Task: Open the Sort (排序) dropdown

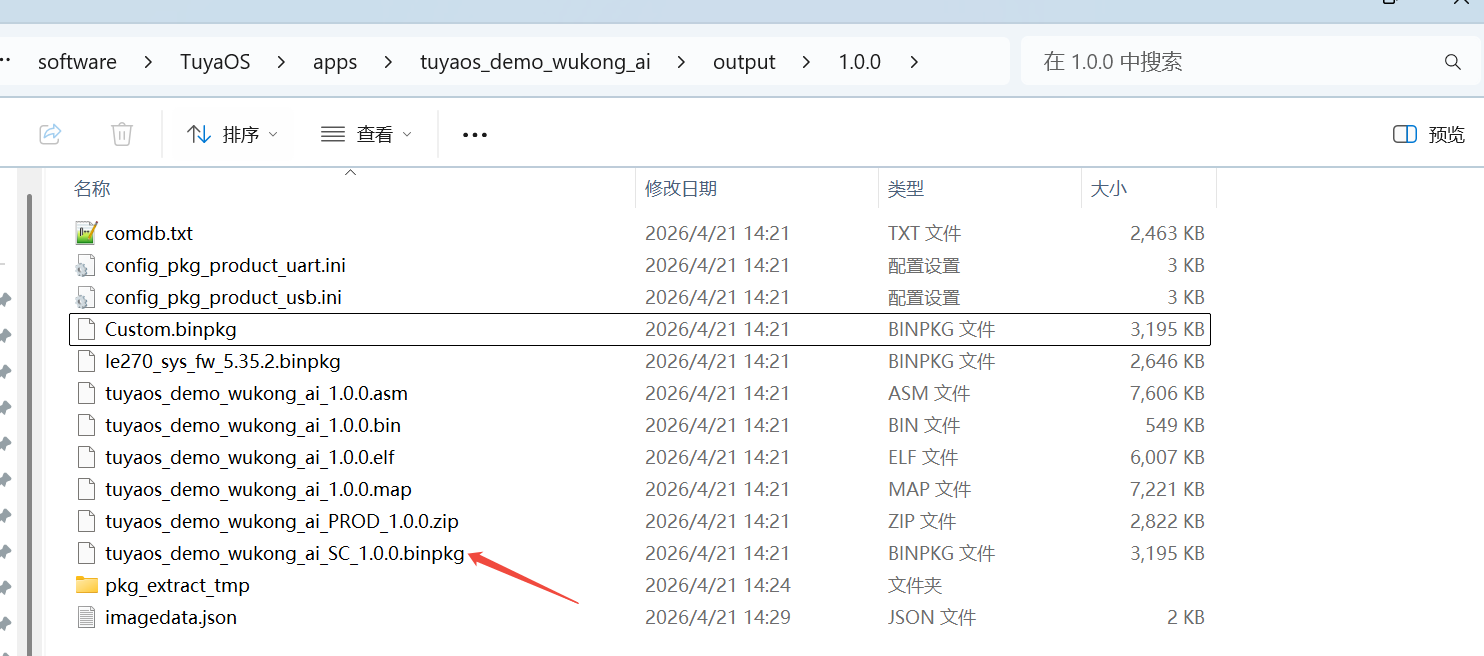Action: (x=233, y=134)
